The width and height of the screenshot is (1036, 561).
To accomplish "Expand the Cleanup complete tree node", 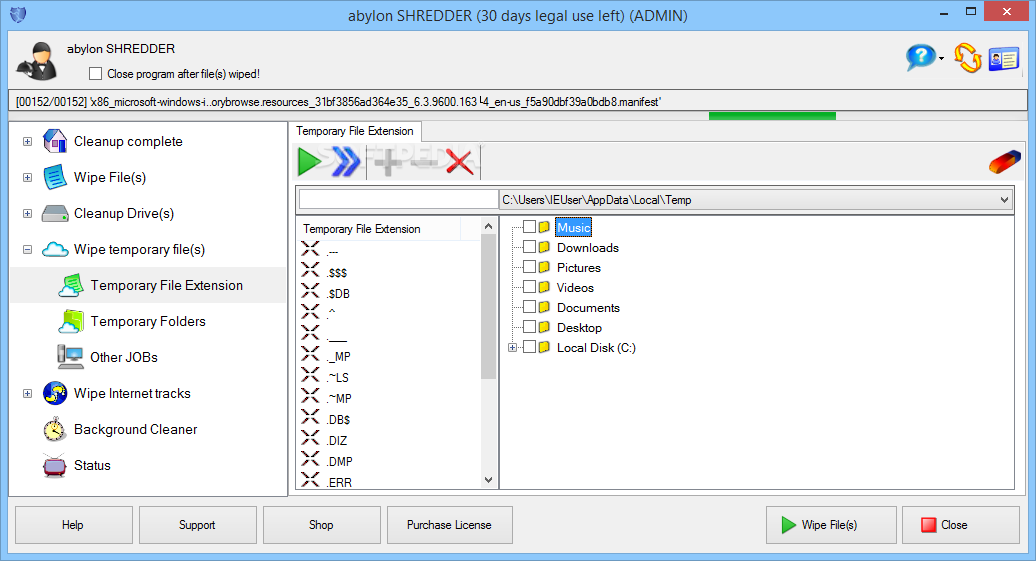I will click(27, 141).
